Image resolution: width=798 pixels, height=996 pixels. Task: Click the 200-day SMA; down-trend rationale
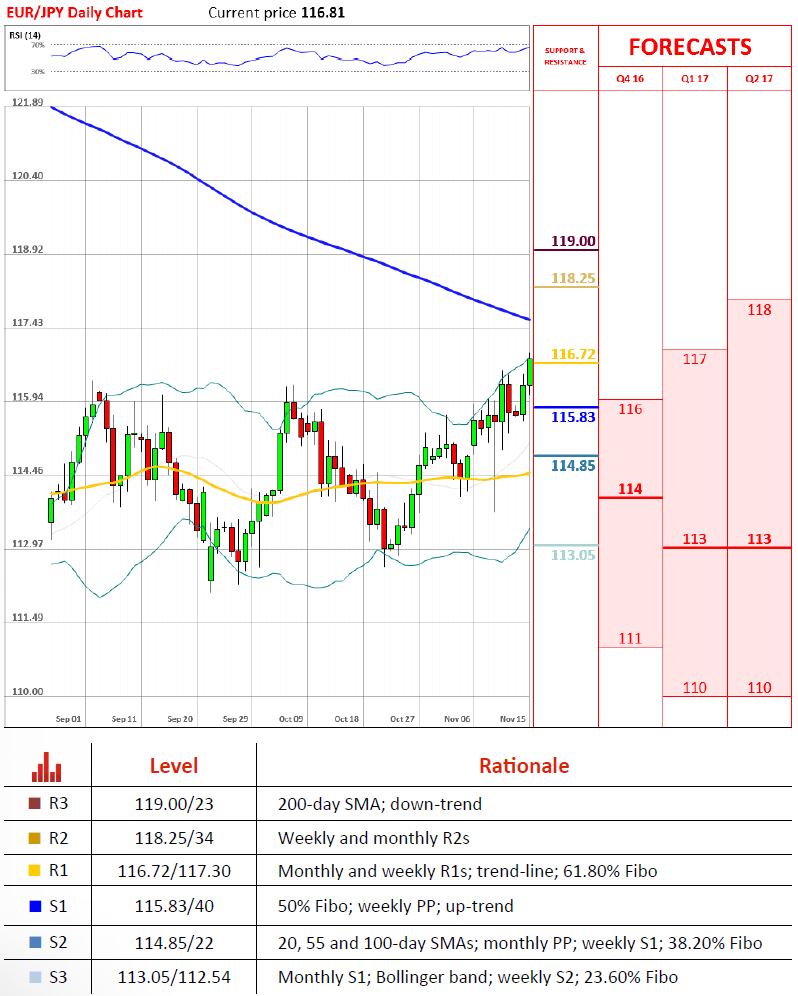[380, 804]
